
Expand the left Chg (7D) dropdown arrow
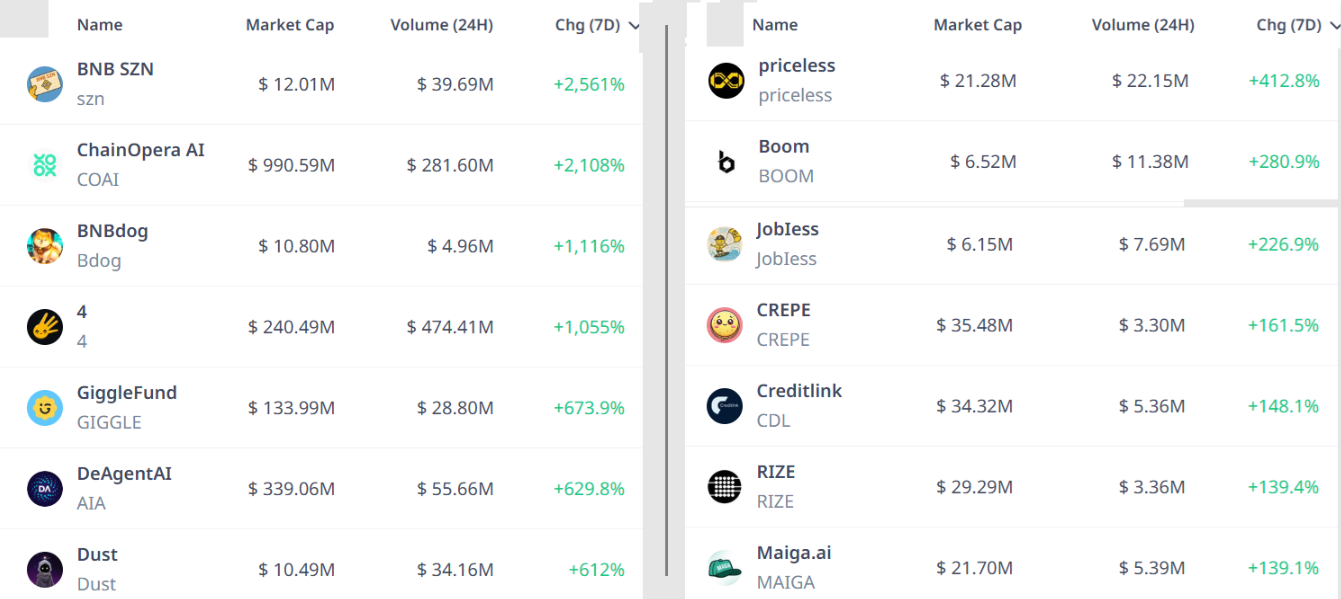[634, 26]
